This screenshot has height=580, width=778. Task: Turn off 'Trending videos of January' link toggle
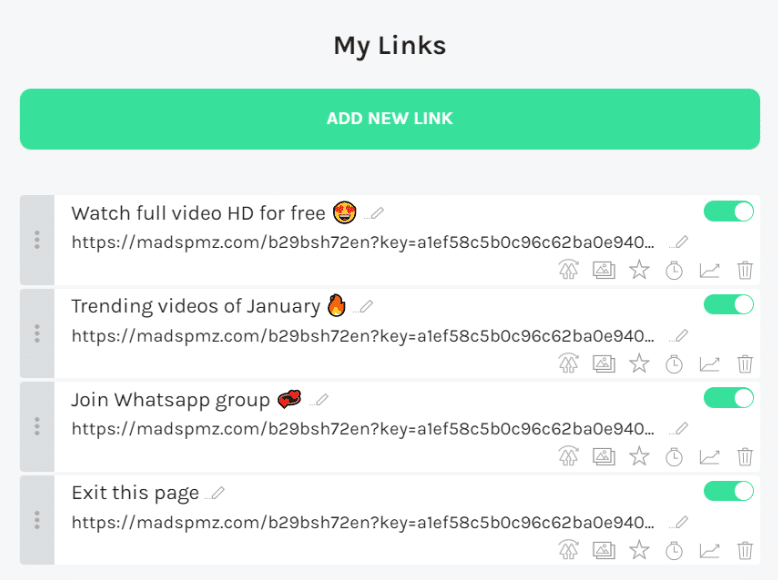[728, 304]
